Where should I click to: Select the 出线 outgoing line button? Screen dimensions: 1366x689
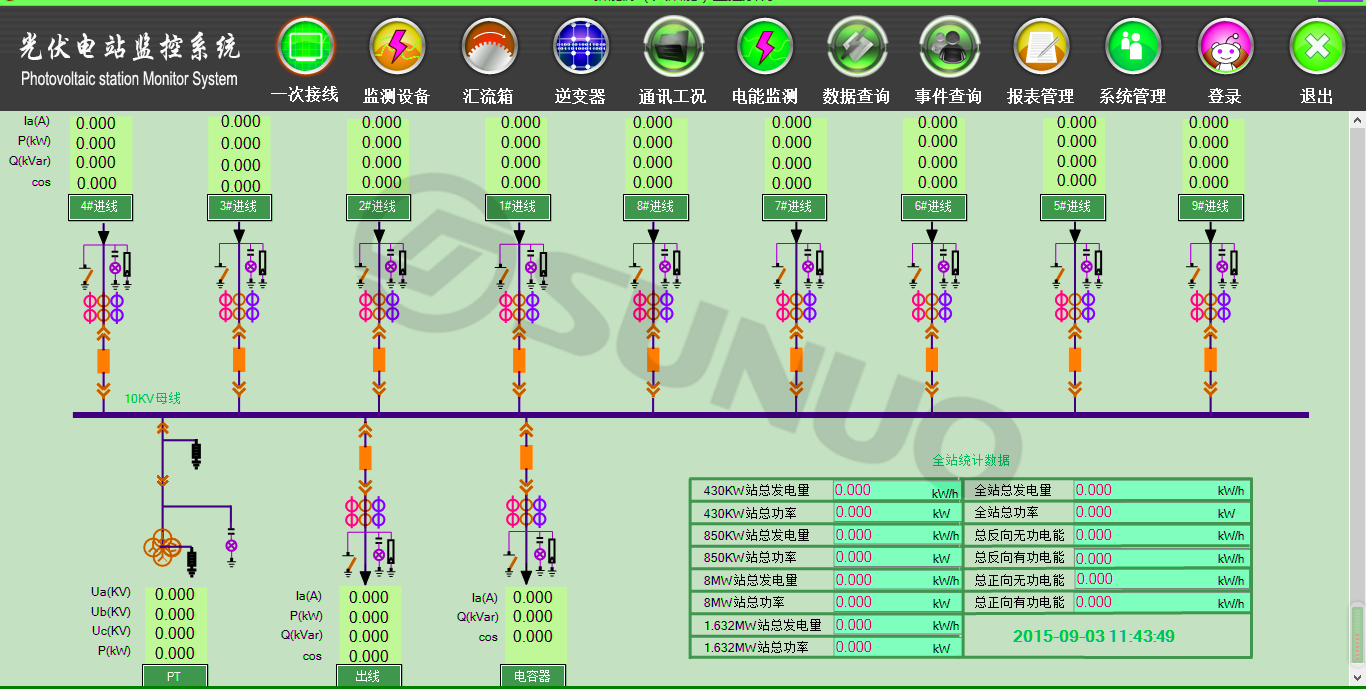coord(368,676)
